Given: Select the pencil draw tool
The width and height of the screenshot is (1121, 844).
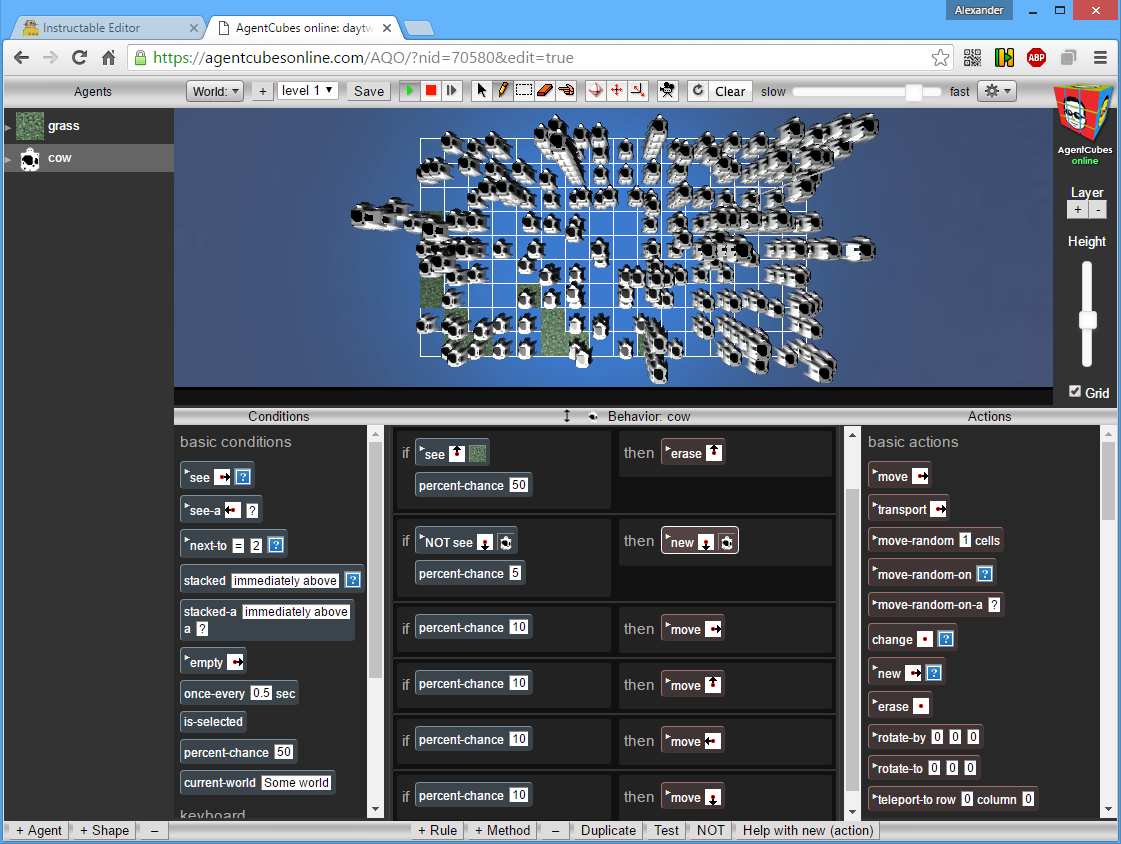Looking at the screenshot, I should [503, 91].
